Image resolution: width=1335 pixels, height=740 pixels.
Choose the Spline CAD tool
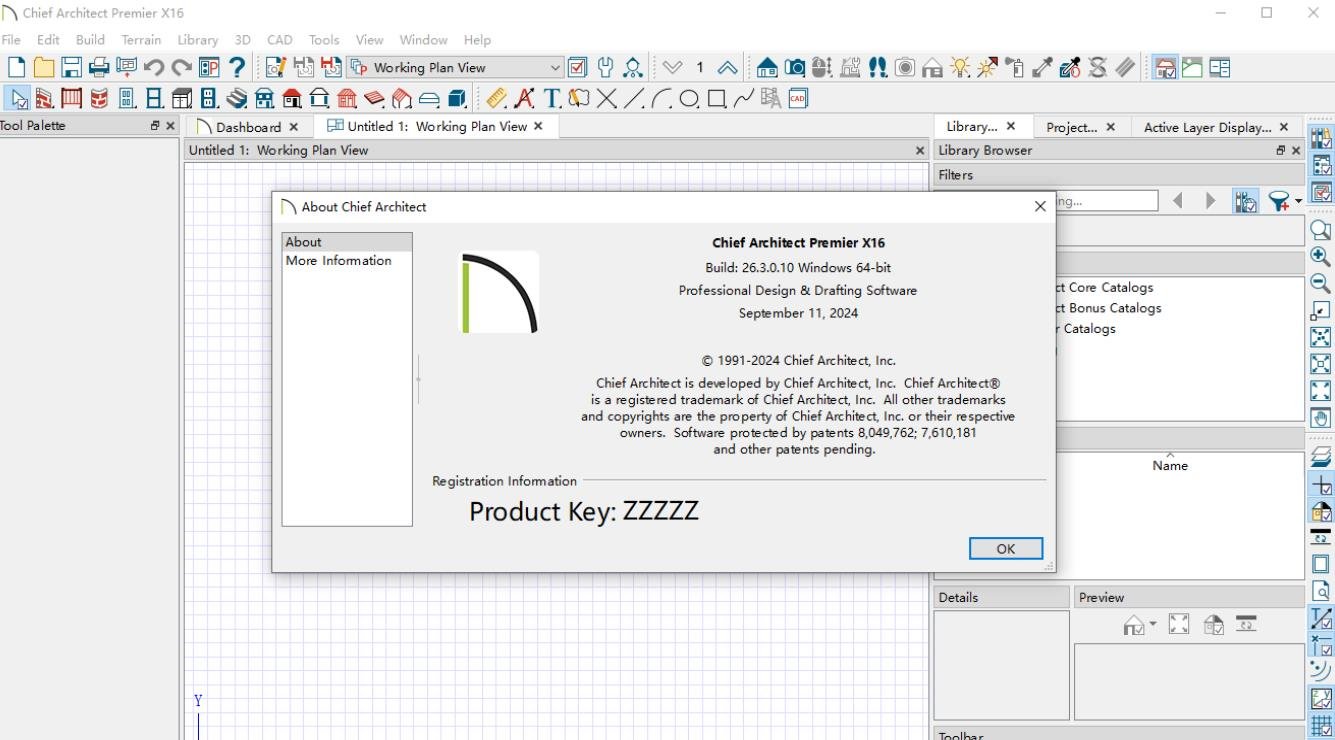click(743, 98)
